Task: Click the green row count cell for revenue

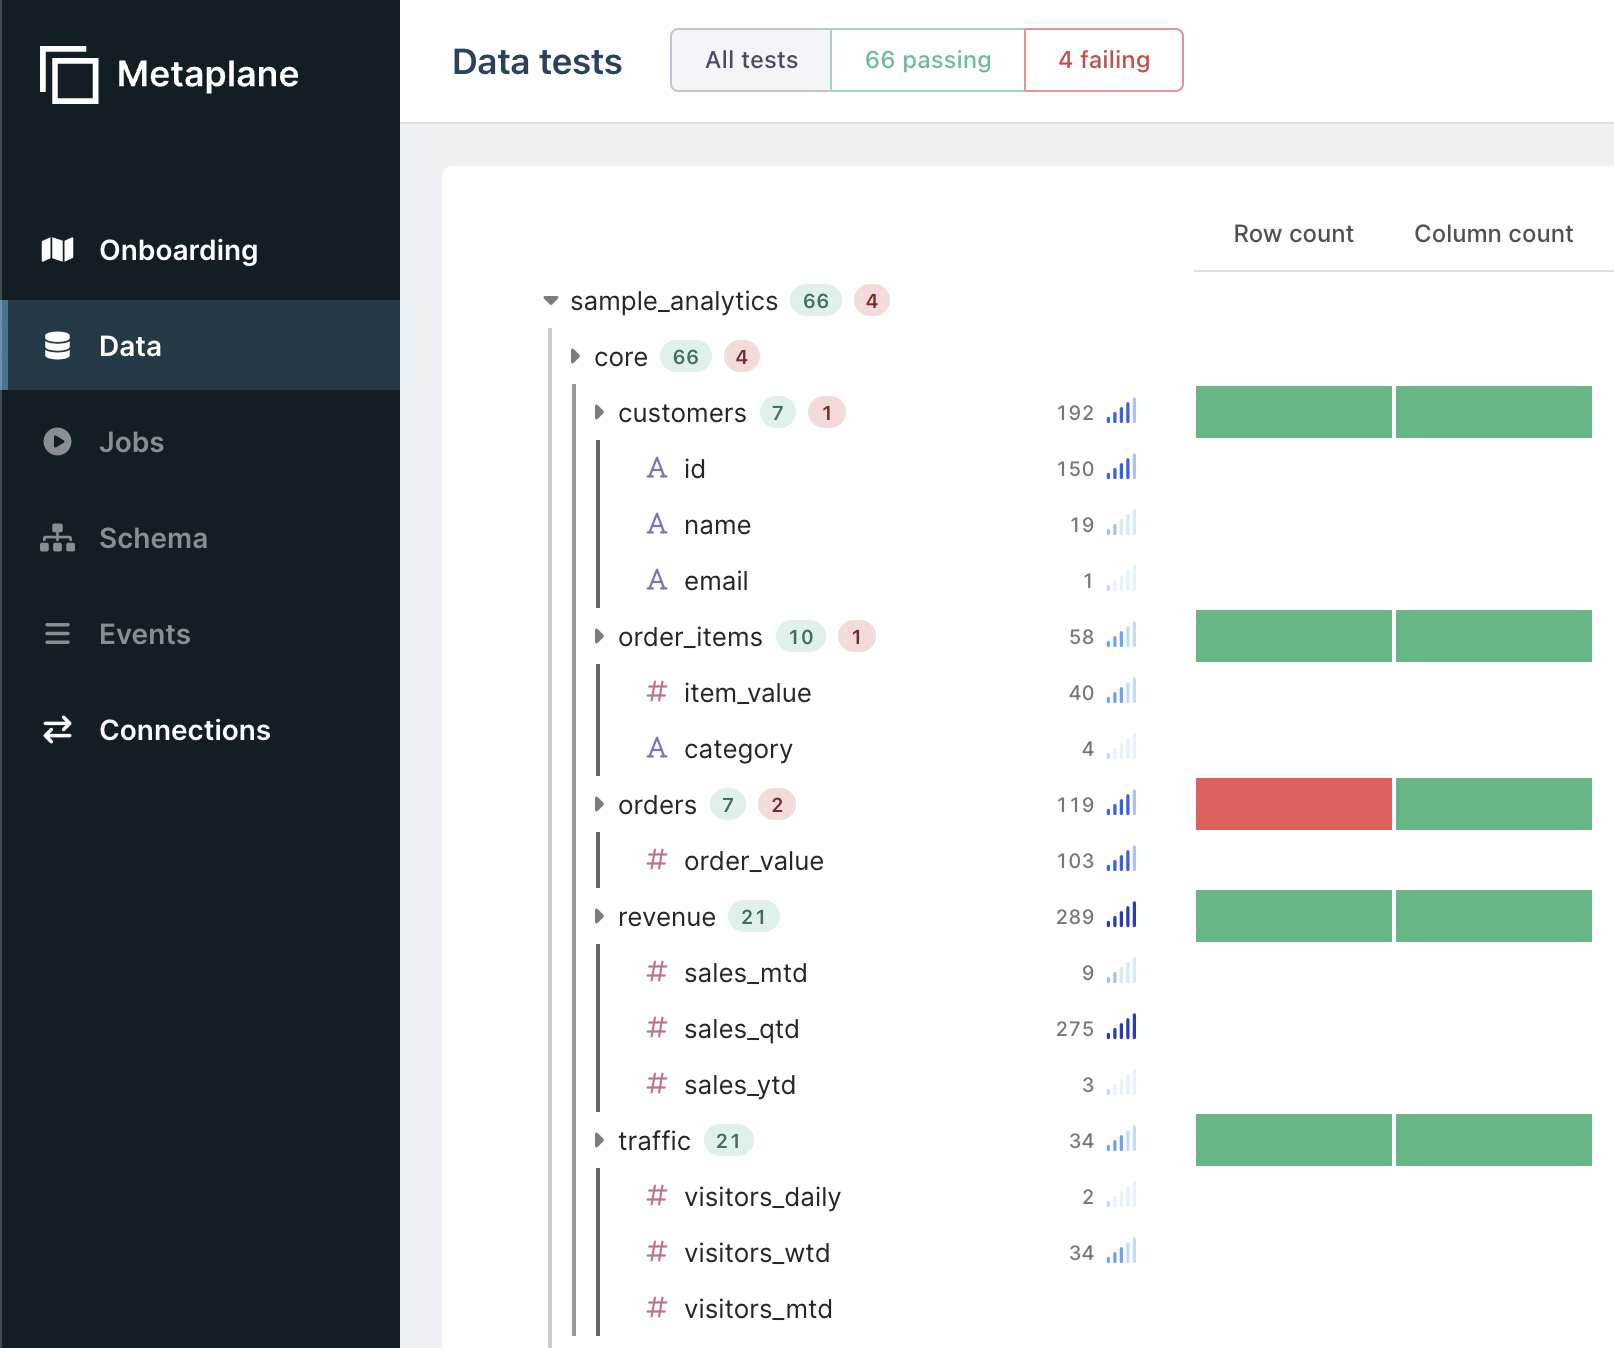Action: point(1293,916)
